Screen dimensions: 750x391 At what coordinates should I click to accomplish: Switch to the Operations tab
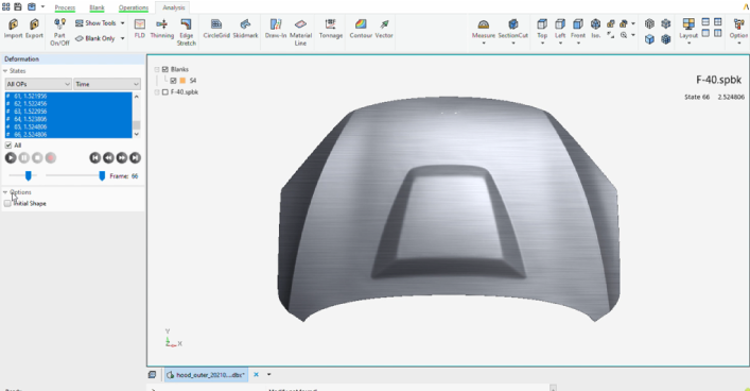coord(133,8)
